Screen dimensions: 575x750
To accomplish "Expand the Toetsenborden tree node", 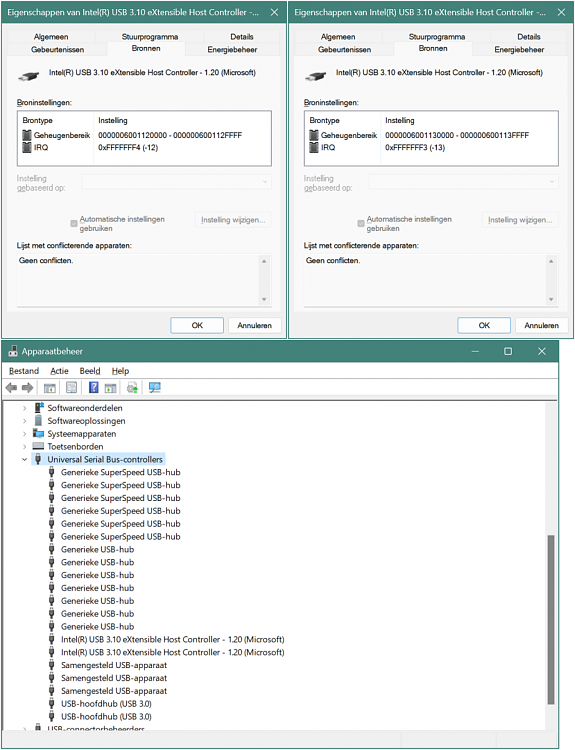I will click(x=24, y=447).
